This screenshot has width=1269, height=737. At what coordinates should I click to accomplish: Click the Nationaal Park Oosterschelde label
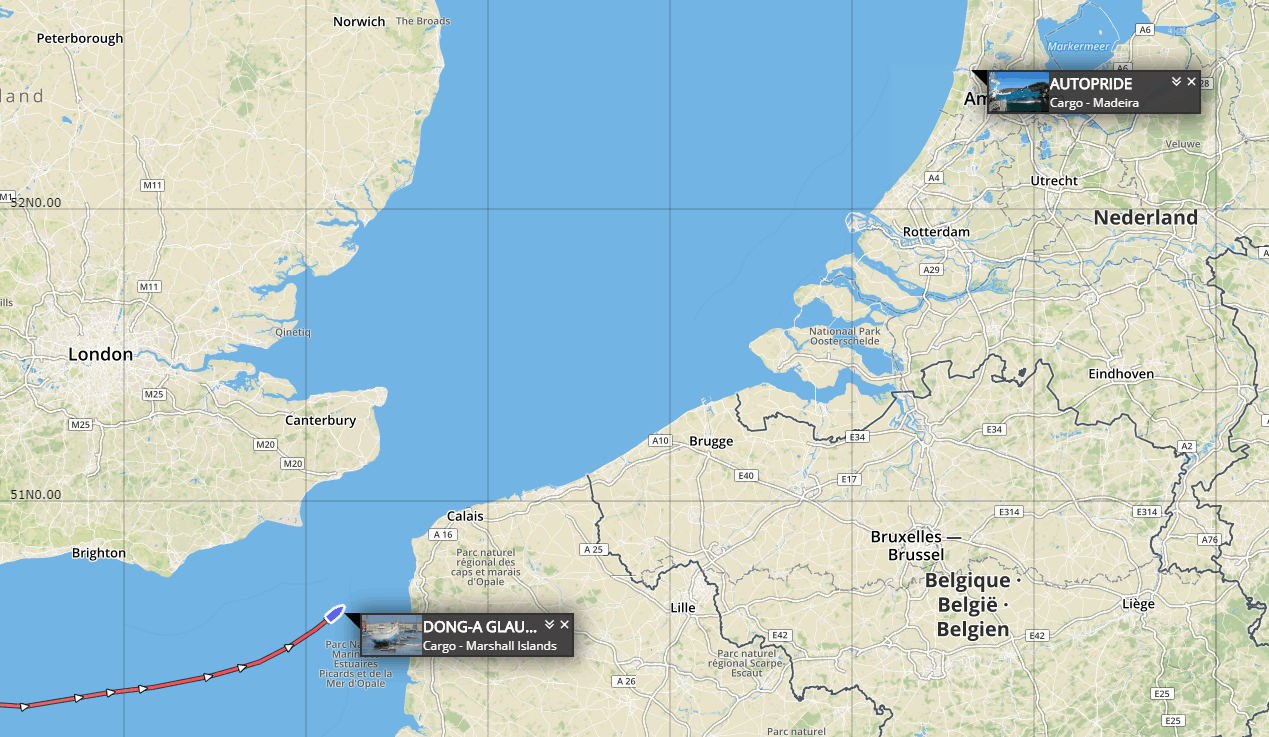844,336
